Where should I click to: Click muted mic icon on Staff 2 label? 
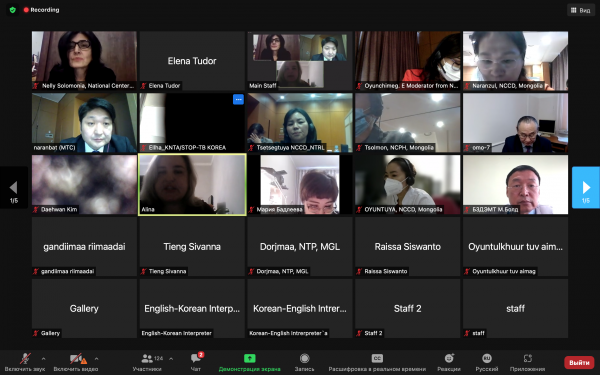pyautogui.click(x=359, y=333)
